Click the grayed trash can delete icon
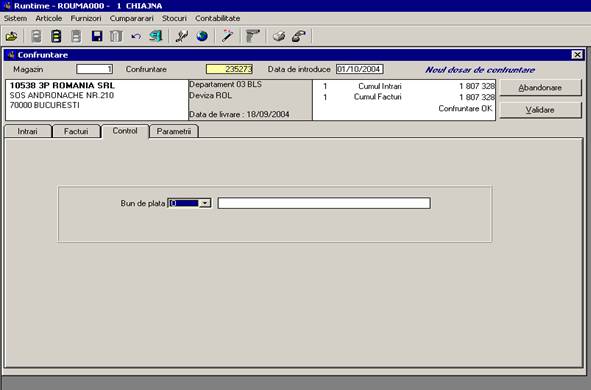This screenshot has height=390, width=591. click(116, 36)
